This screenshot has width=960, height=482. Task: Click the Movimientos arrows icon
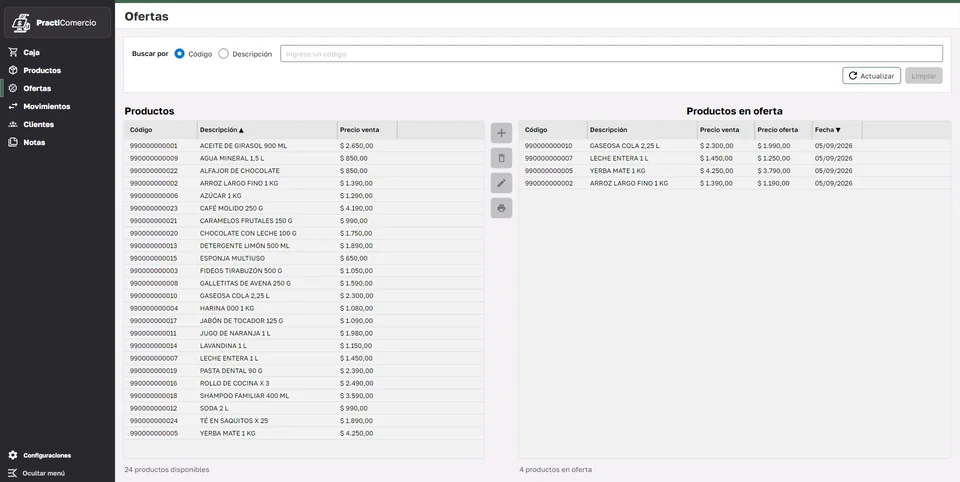point(13,107)
